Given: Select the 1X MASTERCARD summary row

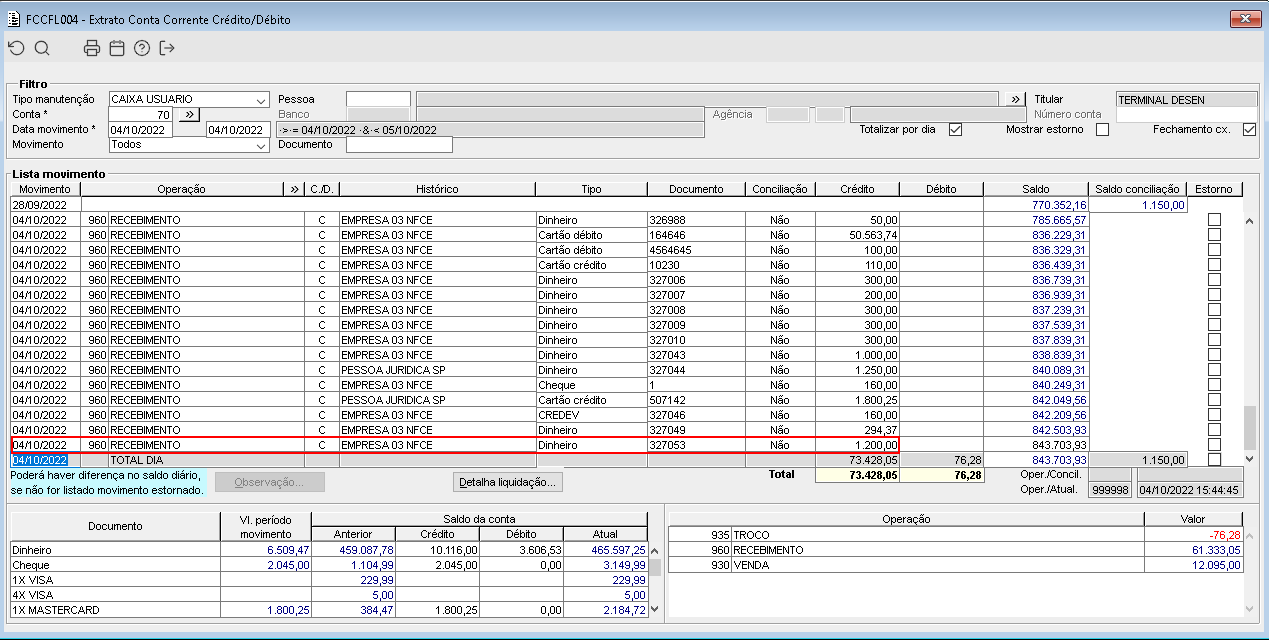Looking at the screenshot, I should (328, 609).
